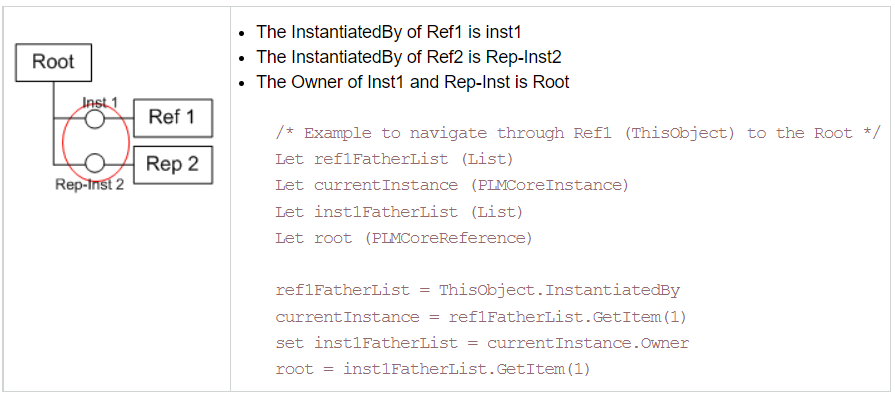
Task: Click the Root box in diagram
Action: [x=53, y=62]
